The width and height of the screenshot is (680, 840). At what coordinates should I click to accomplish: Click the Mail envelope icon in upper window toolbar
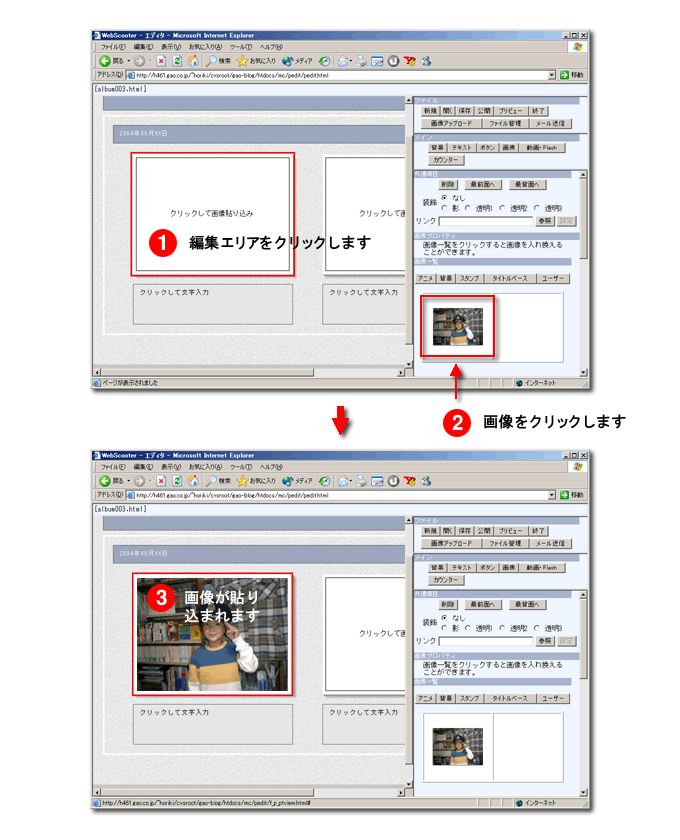point(343,61)
